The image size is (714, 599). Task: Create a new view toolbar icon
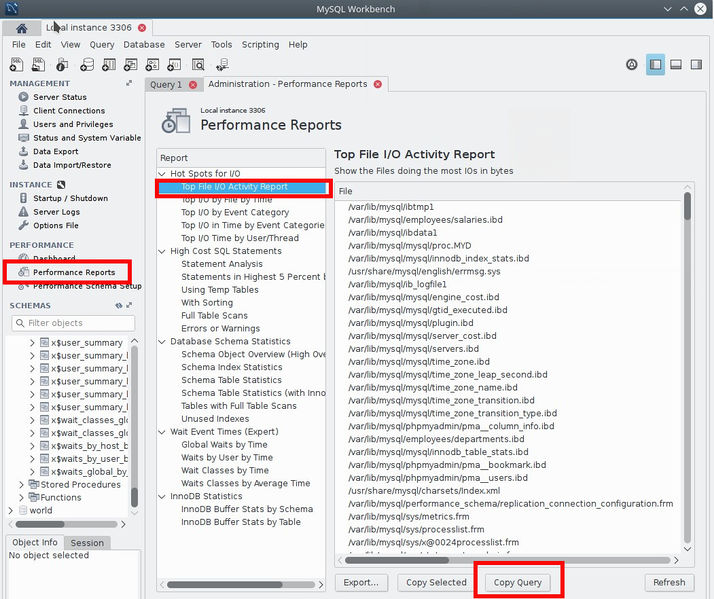click(131, 65)
